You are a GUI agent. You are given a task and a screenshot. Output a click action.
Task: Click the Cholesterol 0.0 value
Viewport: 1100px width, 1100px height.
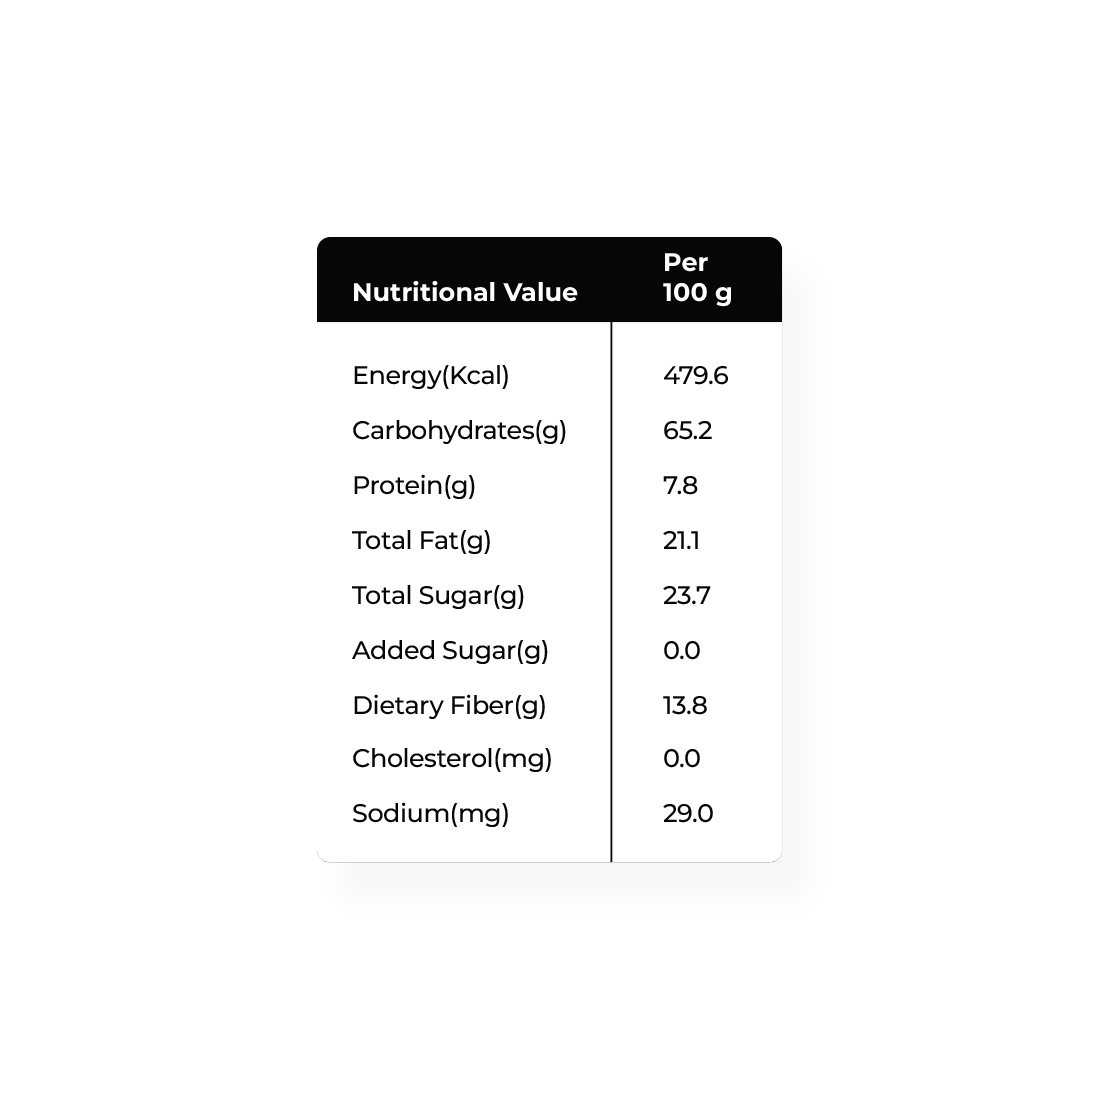coord(681,758)
